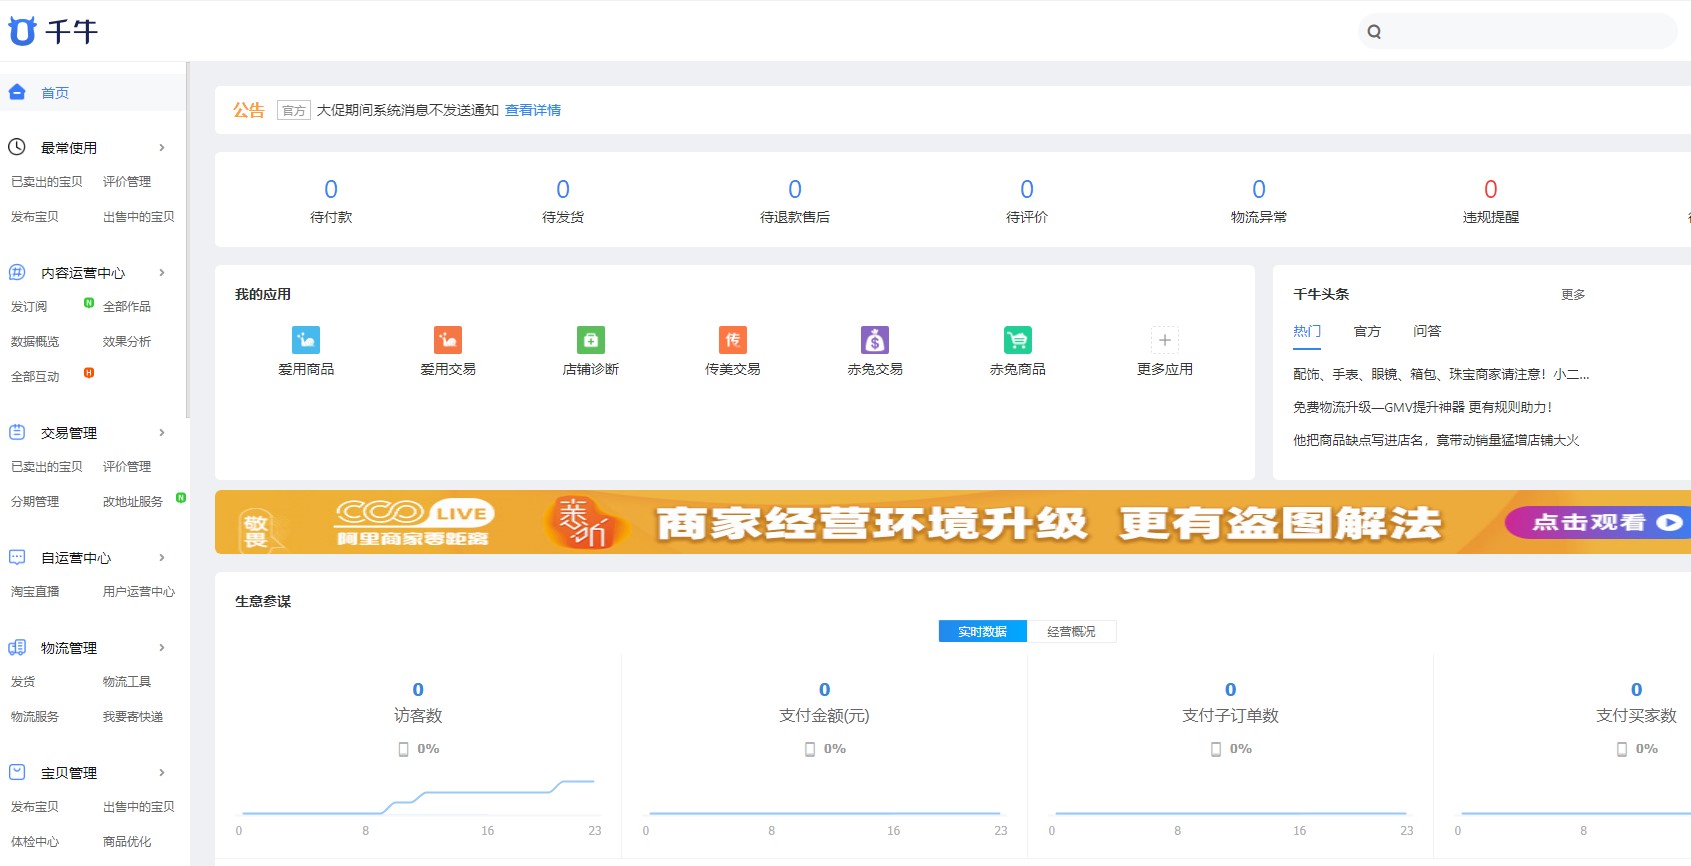This screenshot has height=866, width=1691.
Task: Open 淘宝直播 in the sidebar
Action: click(x=35, y=592)
